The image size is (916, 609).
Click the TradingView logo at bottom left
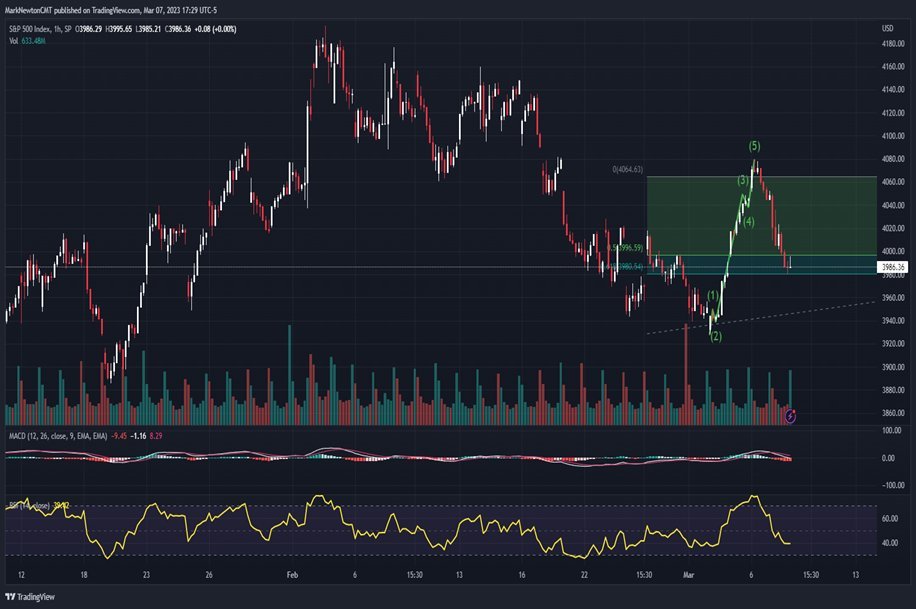[x=31, y=597]
